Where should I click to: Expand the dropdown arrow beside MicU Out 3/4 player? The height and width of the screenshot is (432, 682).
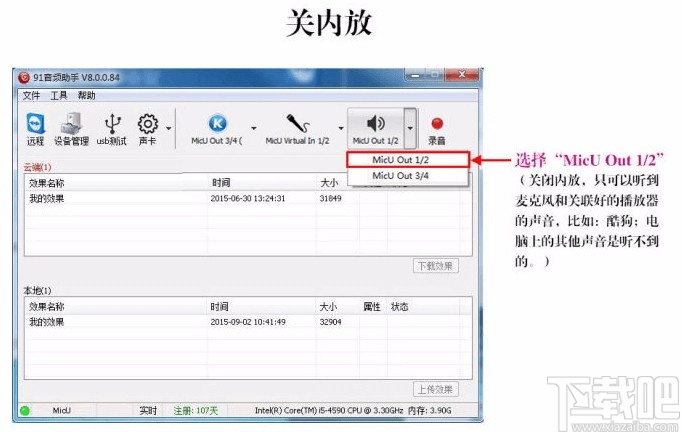coord(254,128)
